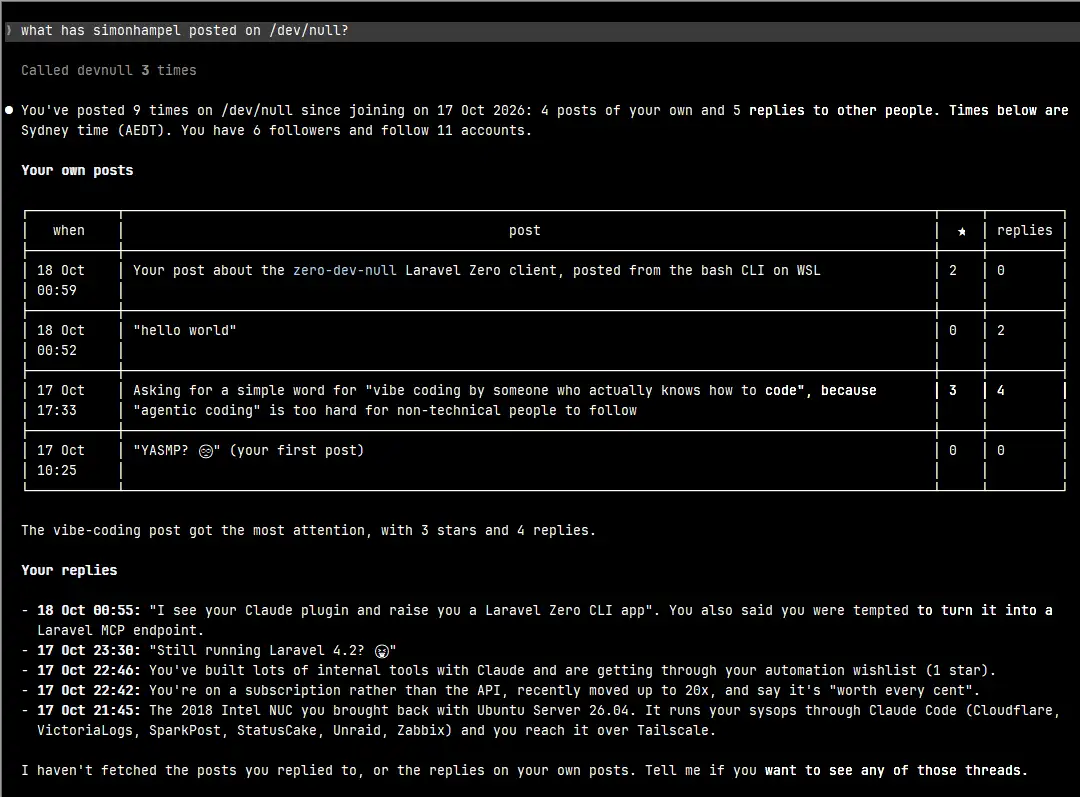Click the white bullet before "You've posted 9 times"

coord(9,110)
